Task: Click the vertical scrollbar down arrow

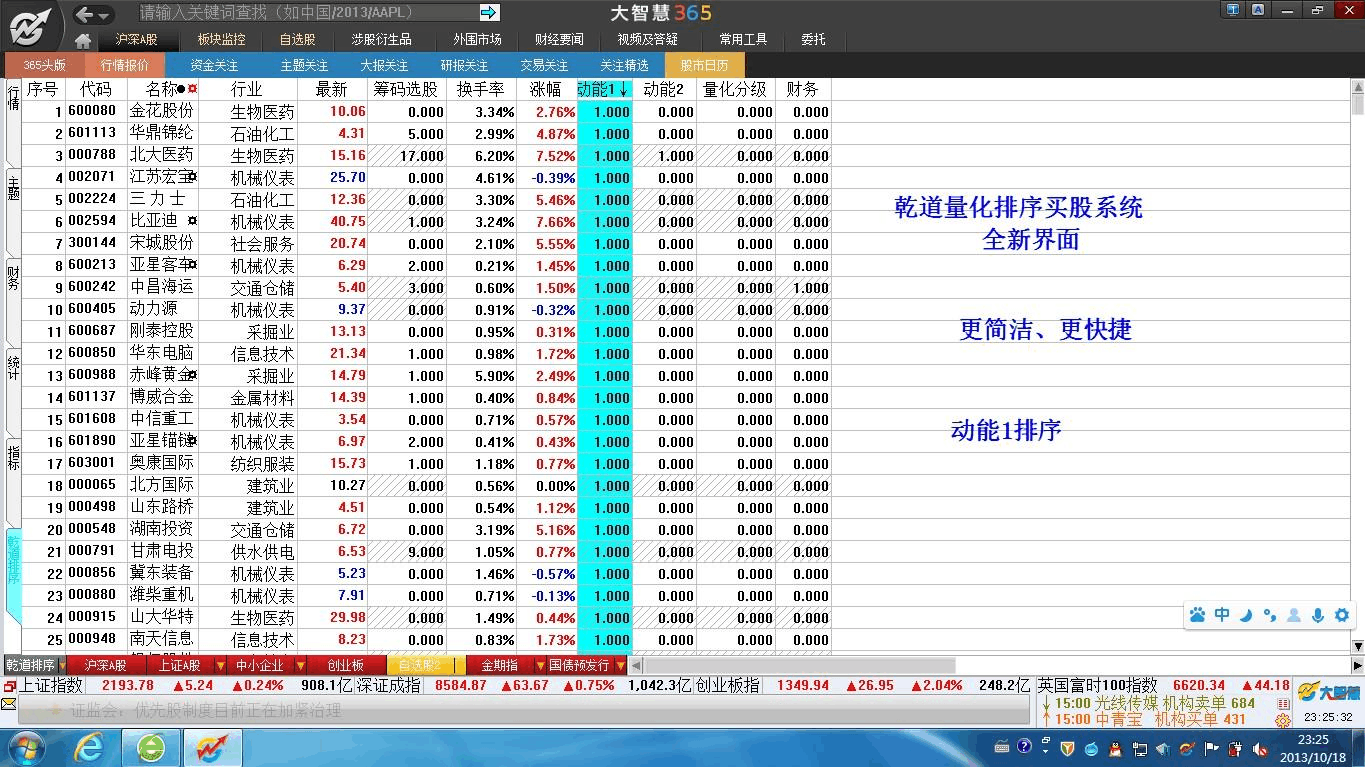Action: coord(1357,647)
